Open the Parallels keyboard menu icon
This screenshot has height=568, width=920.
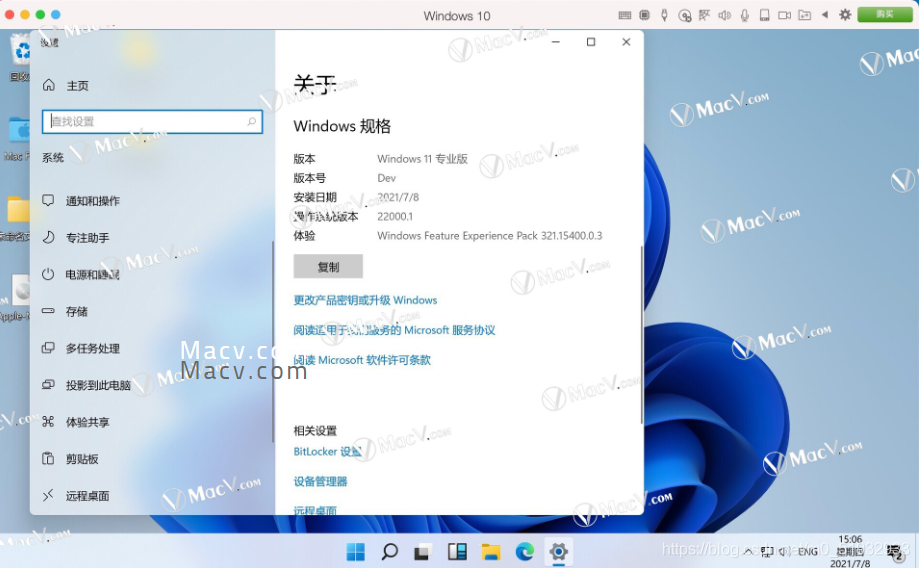625,15
